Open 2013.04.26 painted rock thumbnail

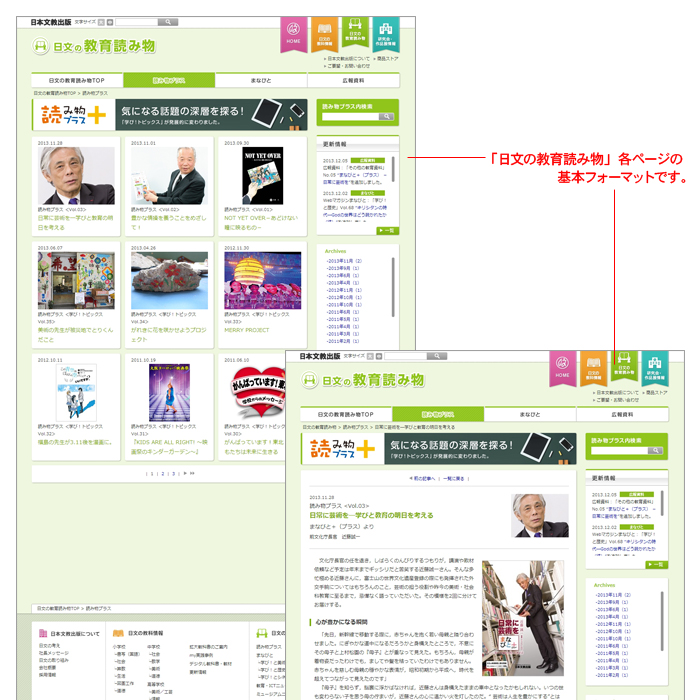tap(169, 280)
